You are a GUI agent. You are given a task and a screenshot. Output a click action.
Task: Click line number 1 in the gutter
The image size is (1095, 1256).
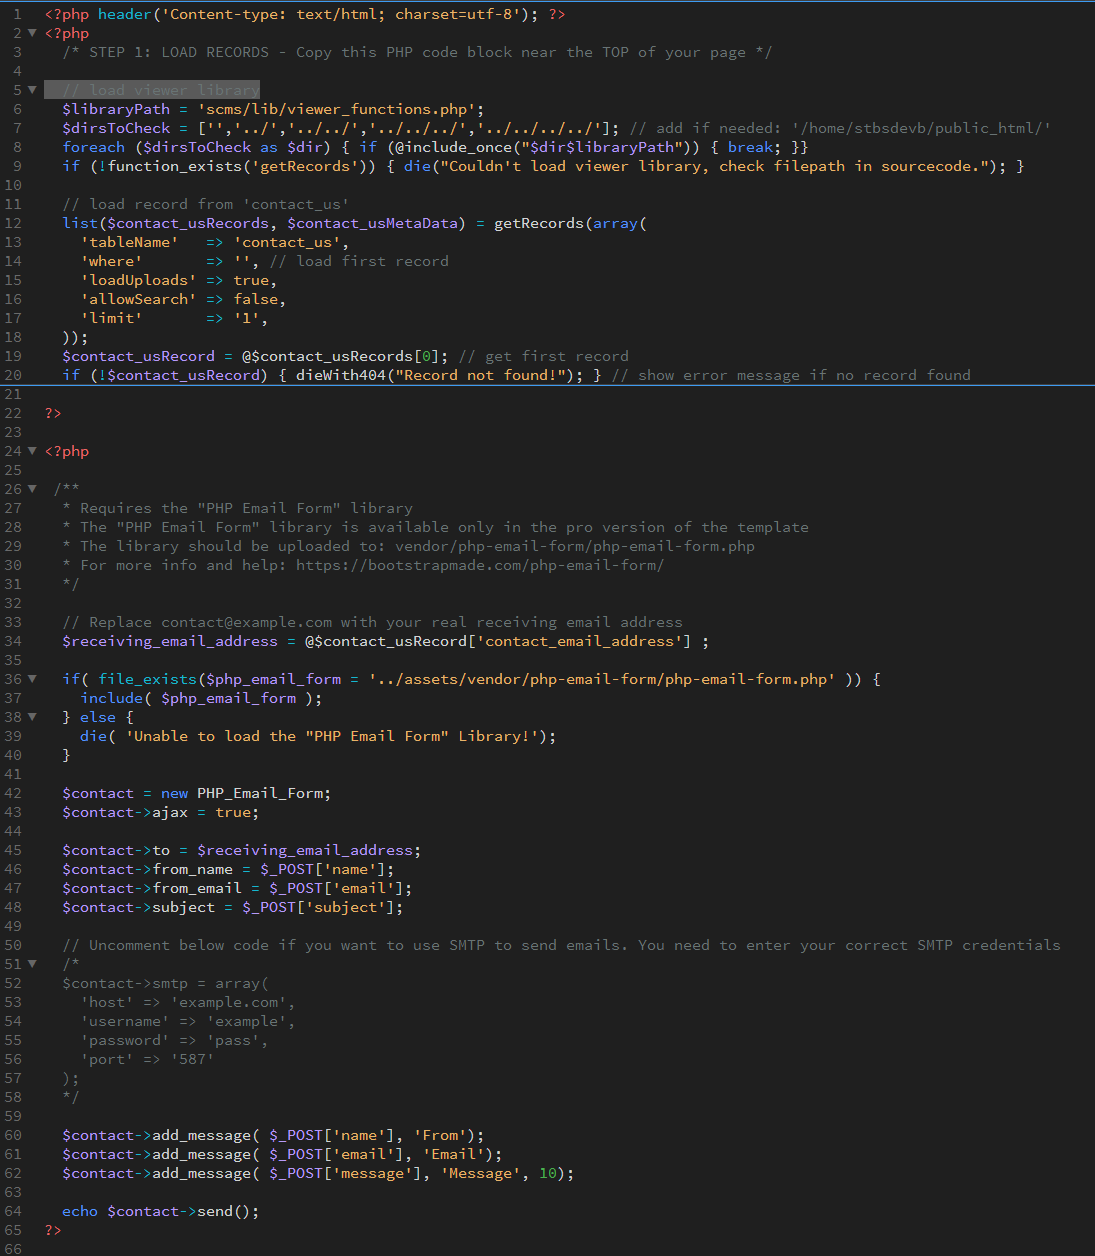point(17,14)
